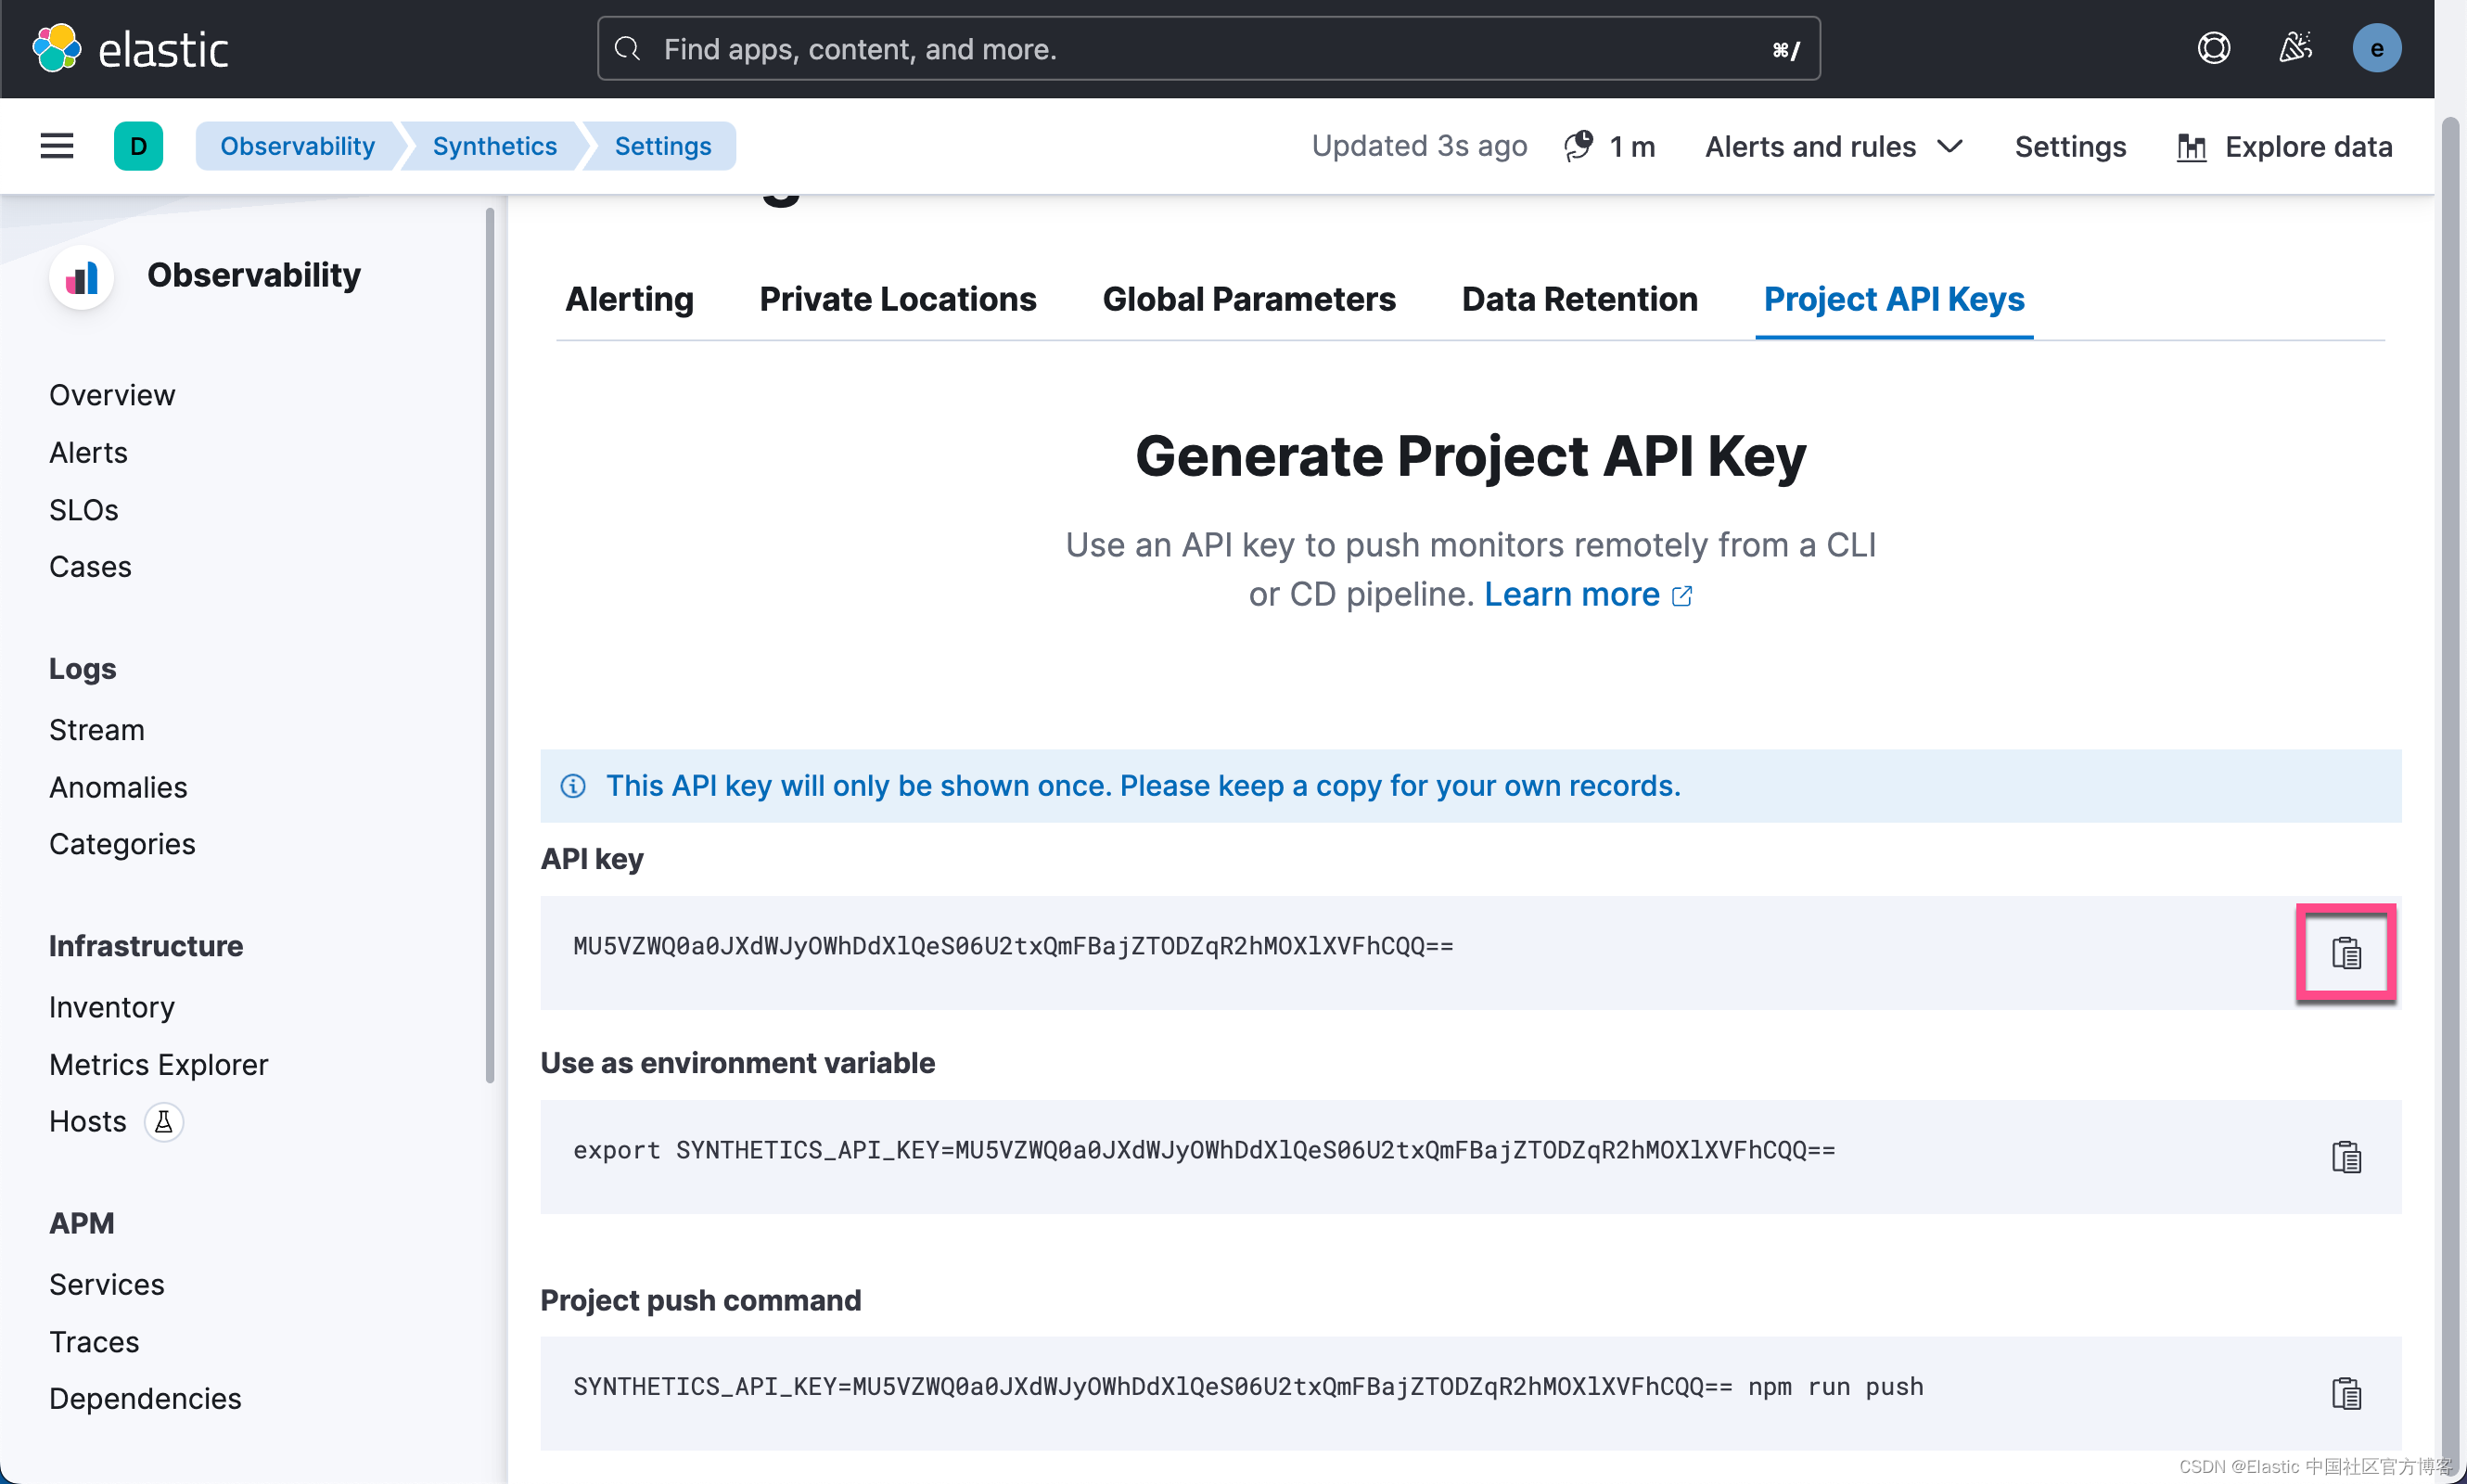Click the user avatar 'e'
This screenshot has width=2467, height=1484.
point(2376,48)
